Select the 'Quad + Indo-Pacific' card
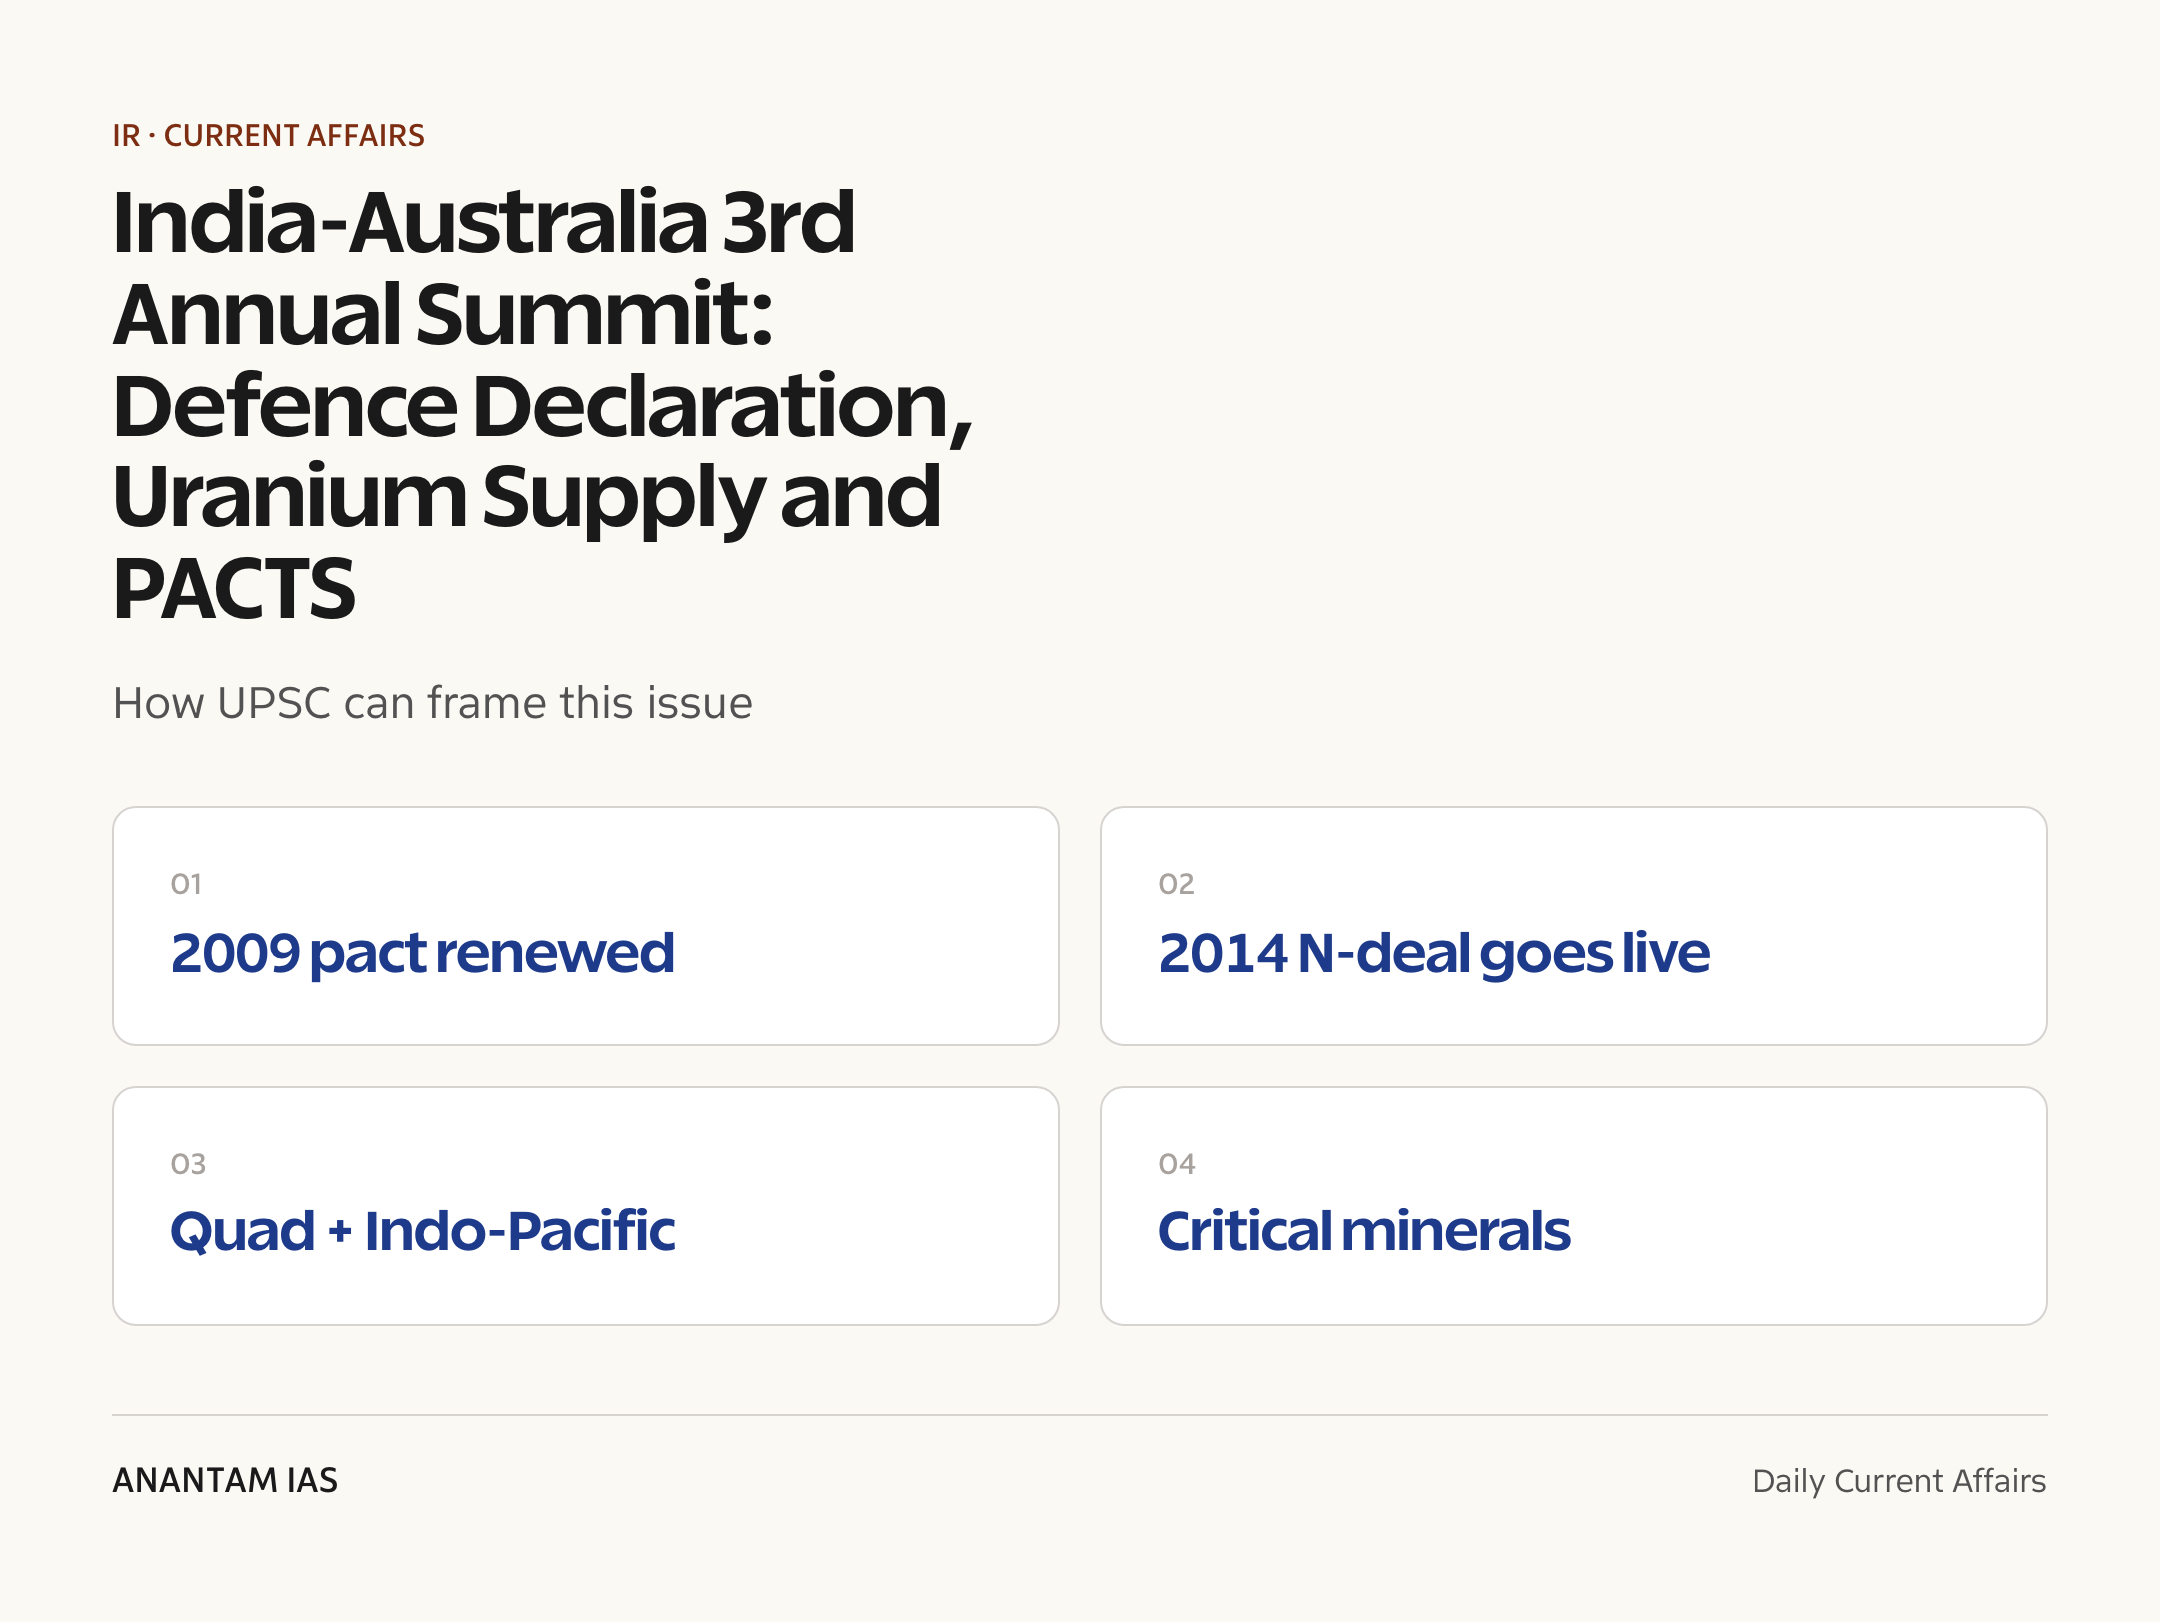 point(586,1206)
